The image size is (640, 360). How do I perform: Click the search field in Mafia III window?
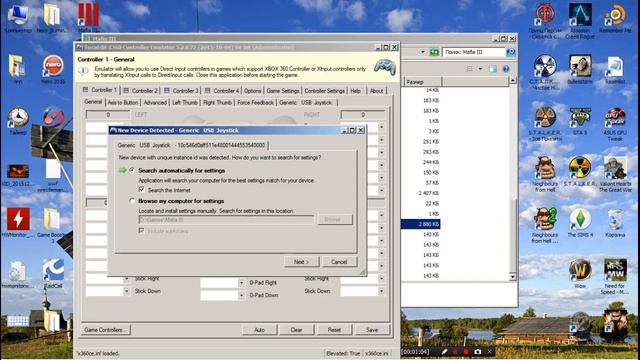[473, 52]
